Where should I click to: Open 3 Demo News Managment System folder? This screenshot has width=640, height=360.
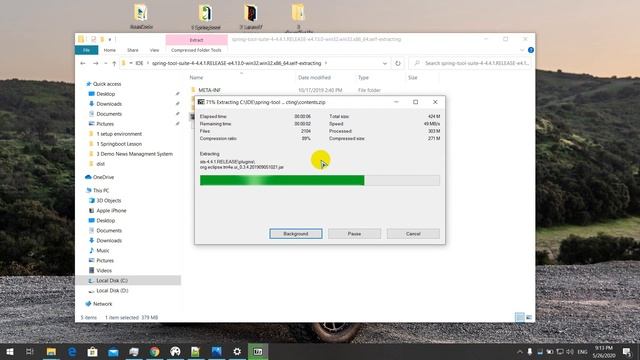coord(134,154)
